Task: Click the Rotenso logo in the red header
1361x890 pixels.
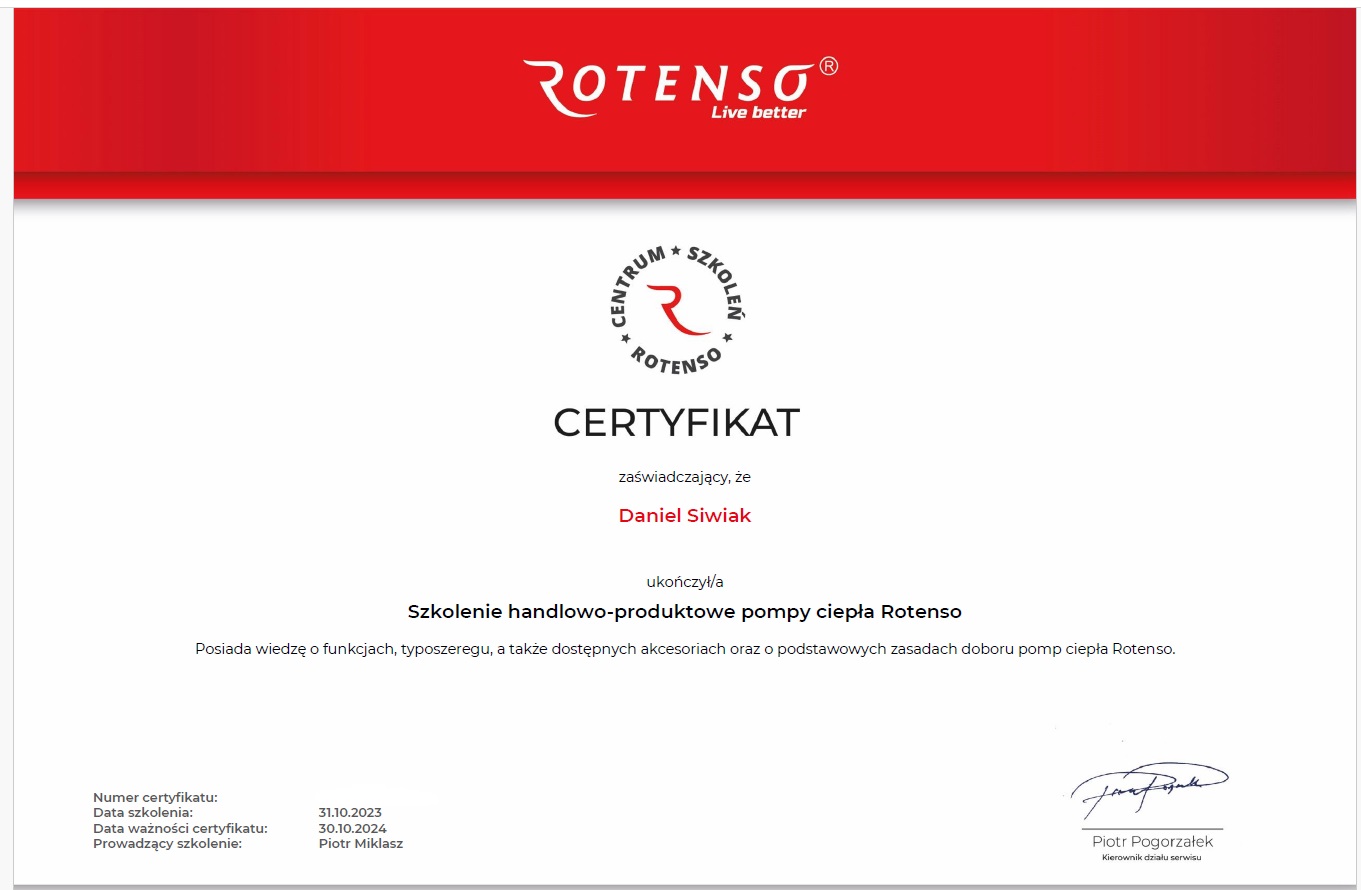Action: coord(670,85)
